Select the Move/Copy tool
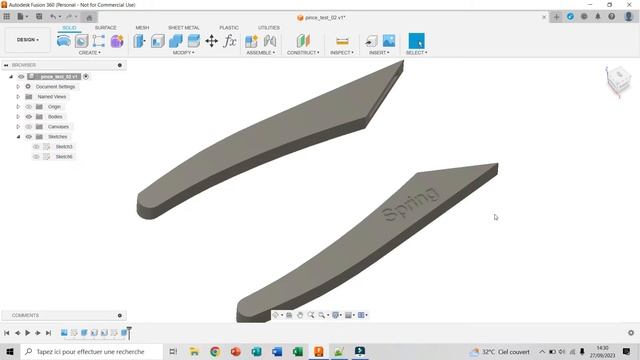640x360 pixels. (211, 41)
